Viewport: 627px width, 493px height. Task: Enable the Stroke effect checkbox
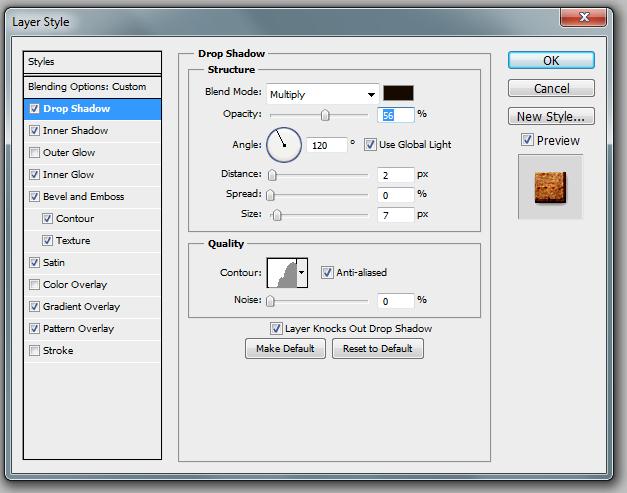(x=35, y=351)
